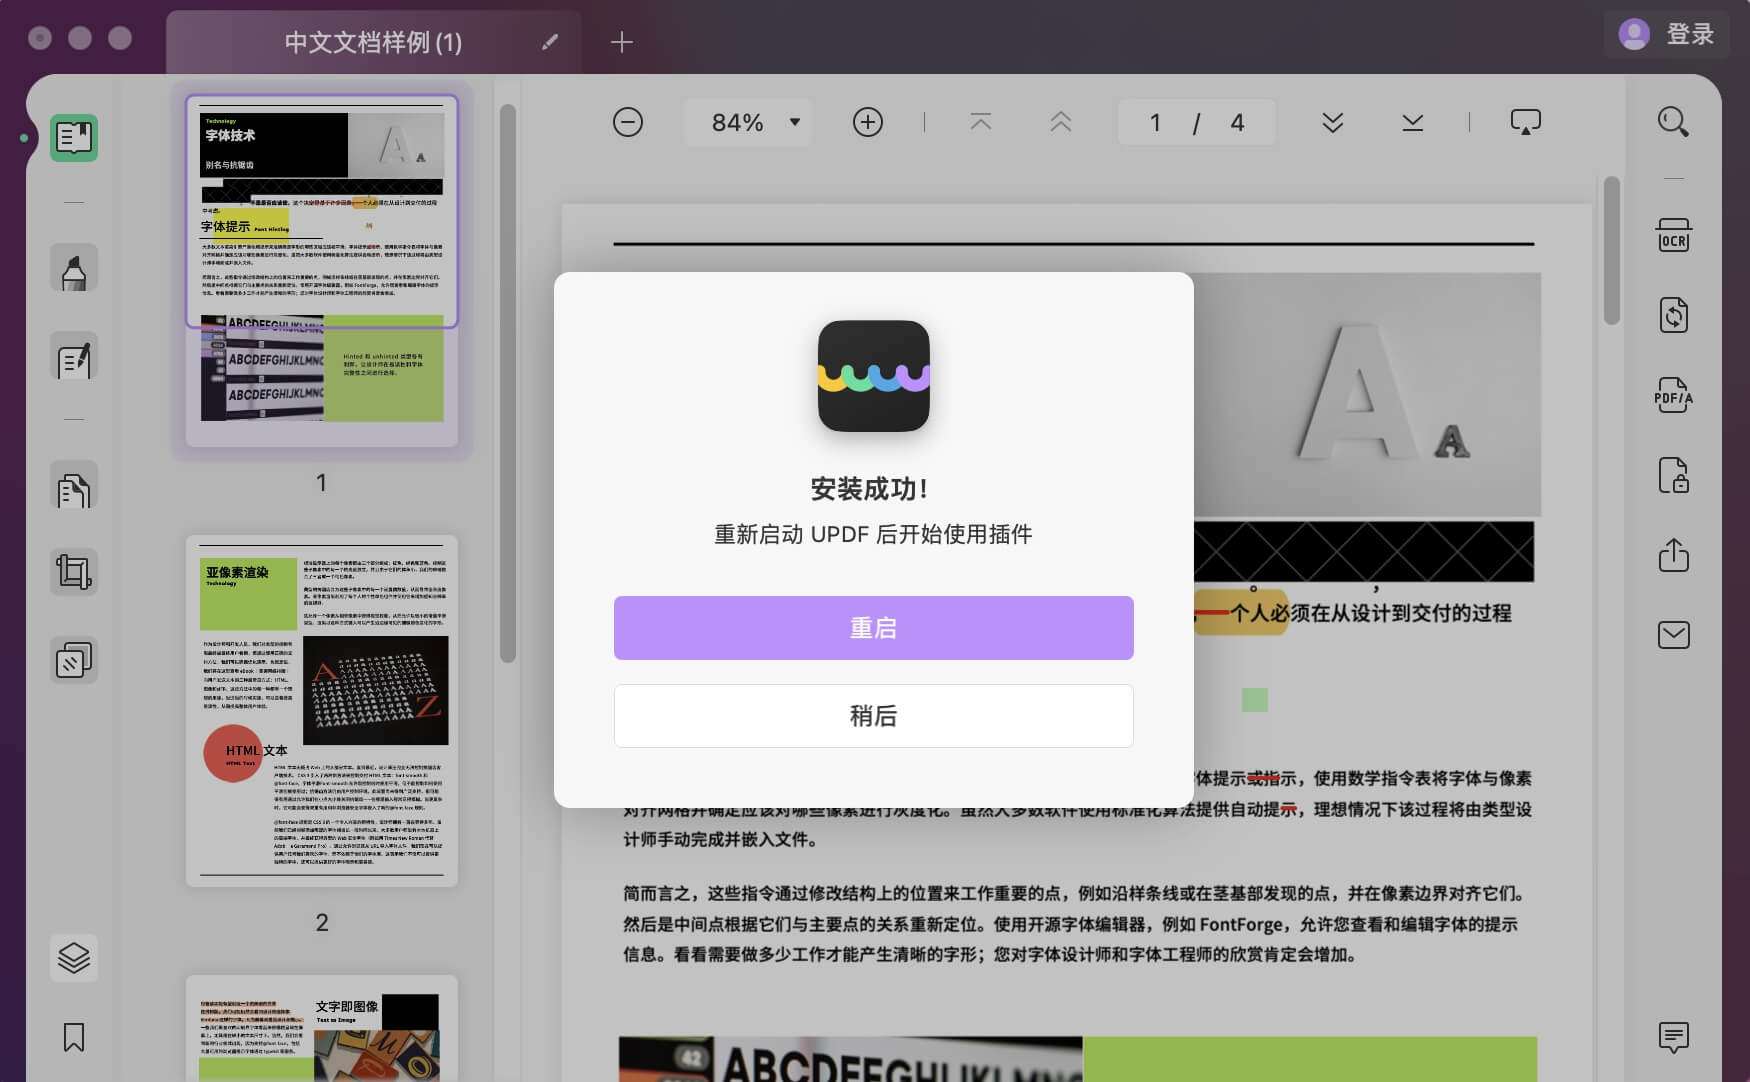The width and height of the screenshot is (1750, 1082).
Task: Select the Crop Pages tool
Action: 74,572
